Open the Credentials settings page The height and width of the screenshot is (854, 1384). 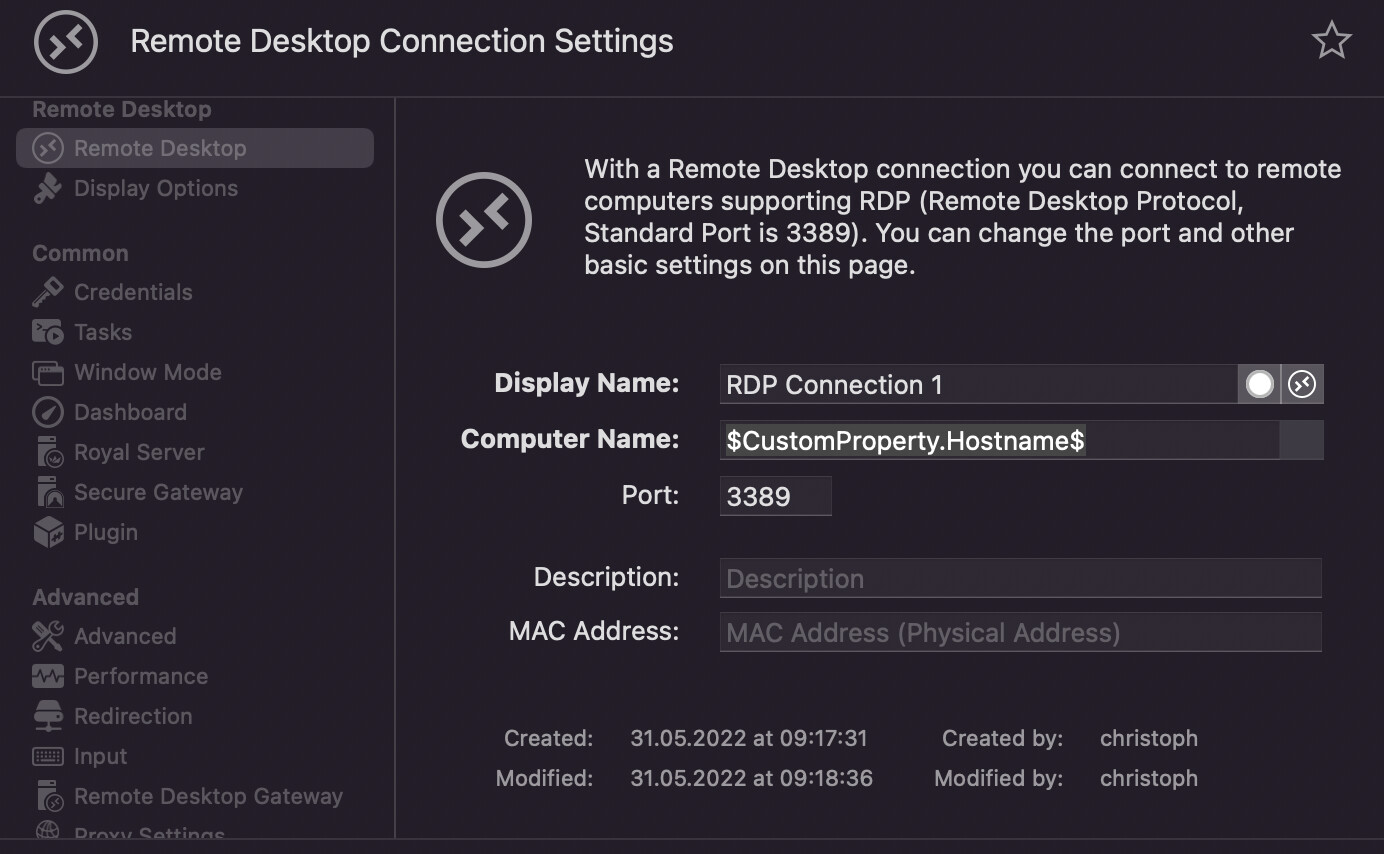pos(132,292)
